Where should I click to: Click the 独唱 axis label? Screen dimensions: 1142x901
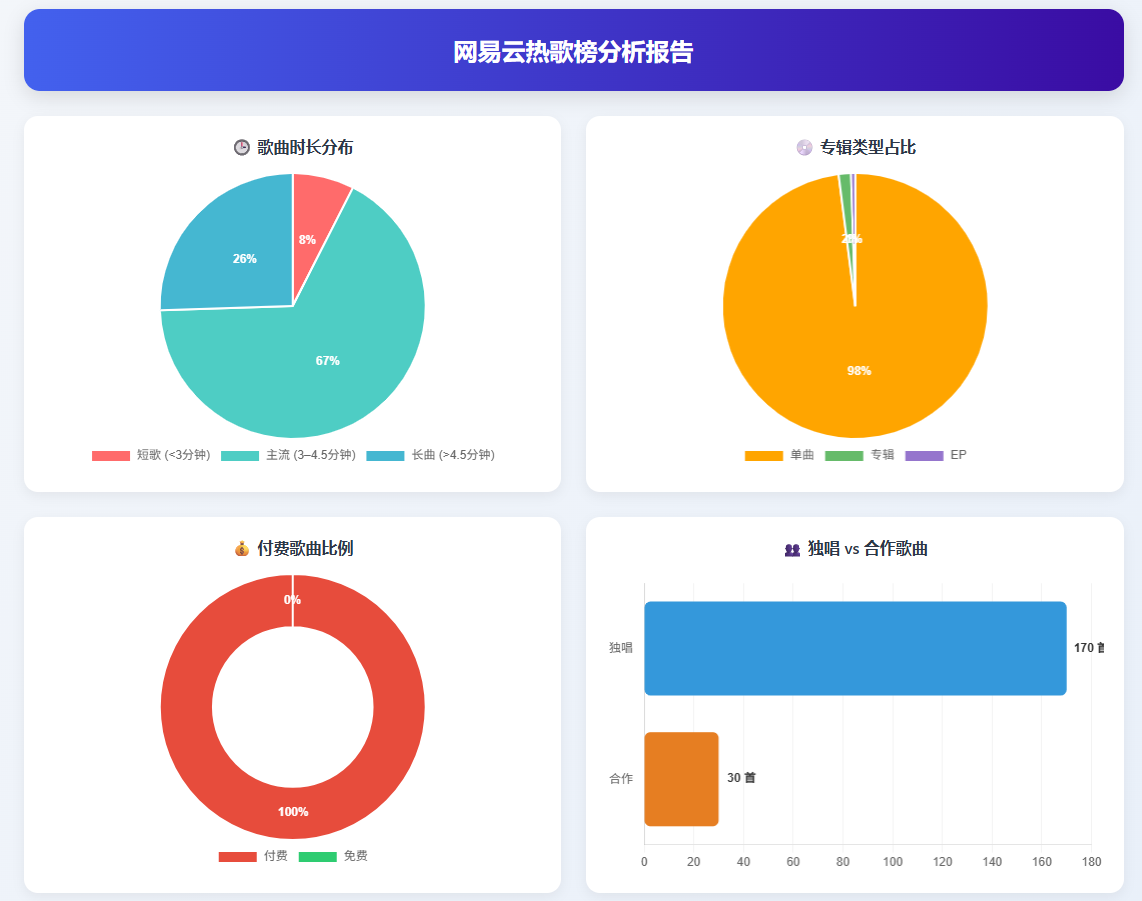click(x=621, y=648)
